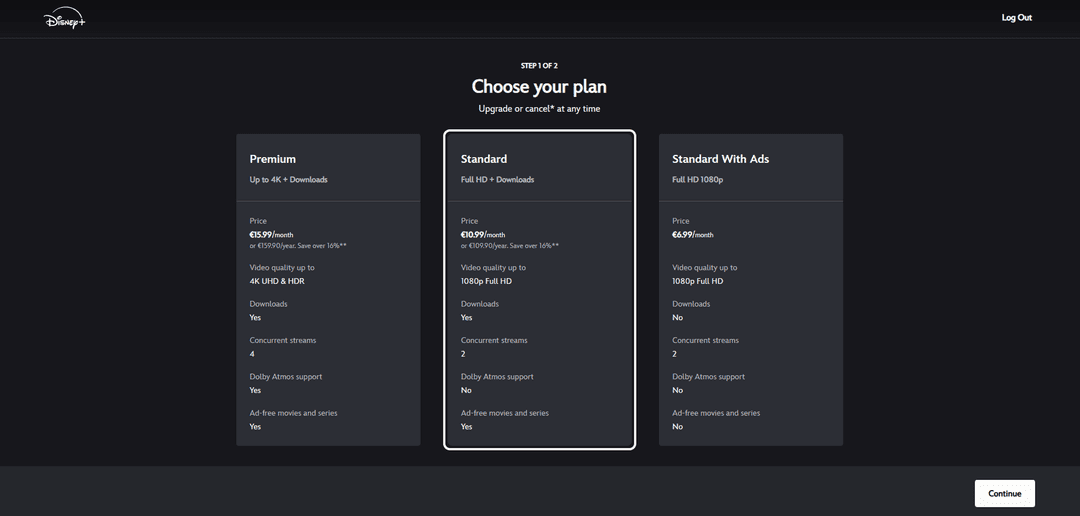Log out of the account

click(x=1016, y=18)
